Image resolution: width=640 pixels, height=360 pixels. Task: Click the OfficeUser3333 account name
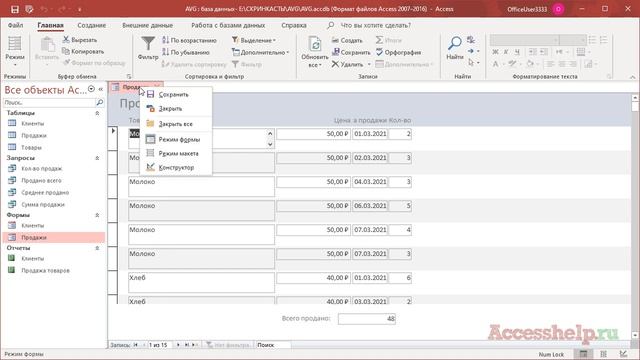pos(527,9)
